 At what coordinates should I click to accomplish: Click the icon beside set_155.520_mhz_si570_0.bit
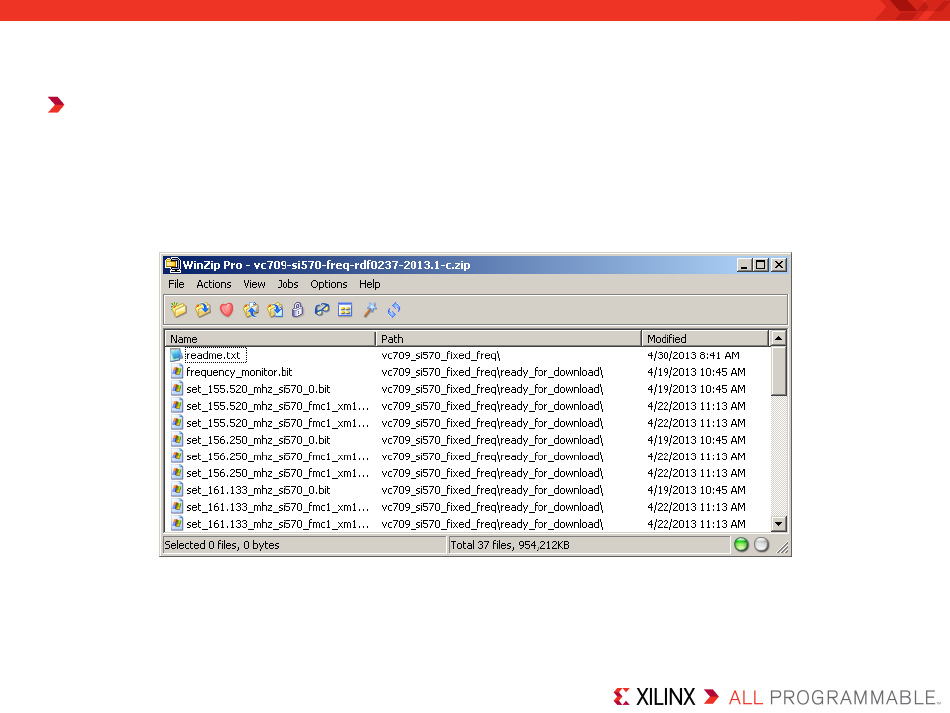click(x=176, y=389)
